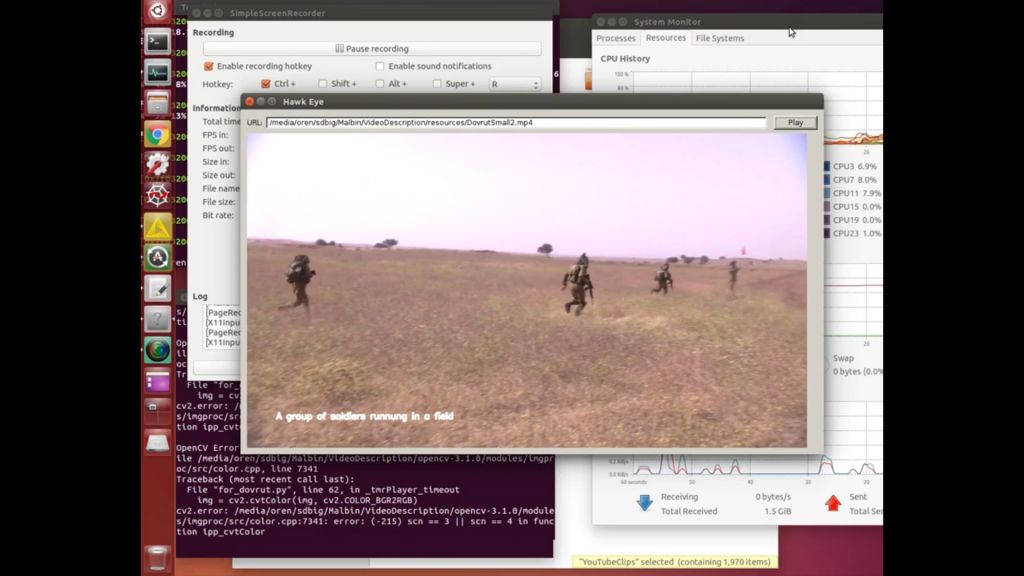The width and height of the screenshot is (1024, 576).
Task: Open the hotkey key dropdown showing R
Action: click(x=515, y=84)
